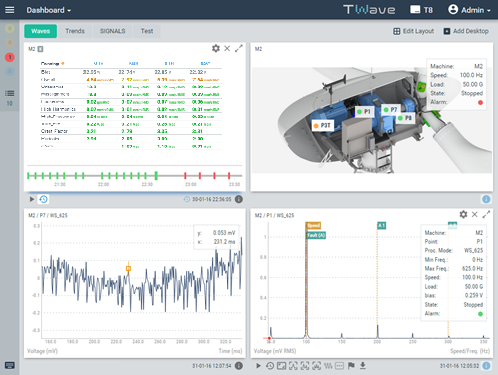Click the Edit Layout button
The image size is (498, 375).
coord(414,31)
